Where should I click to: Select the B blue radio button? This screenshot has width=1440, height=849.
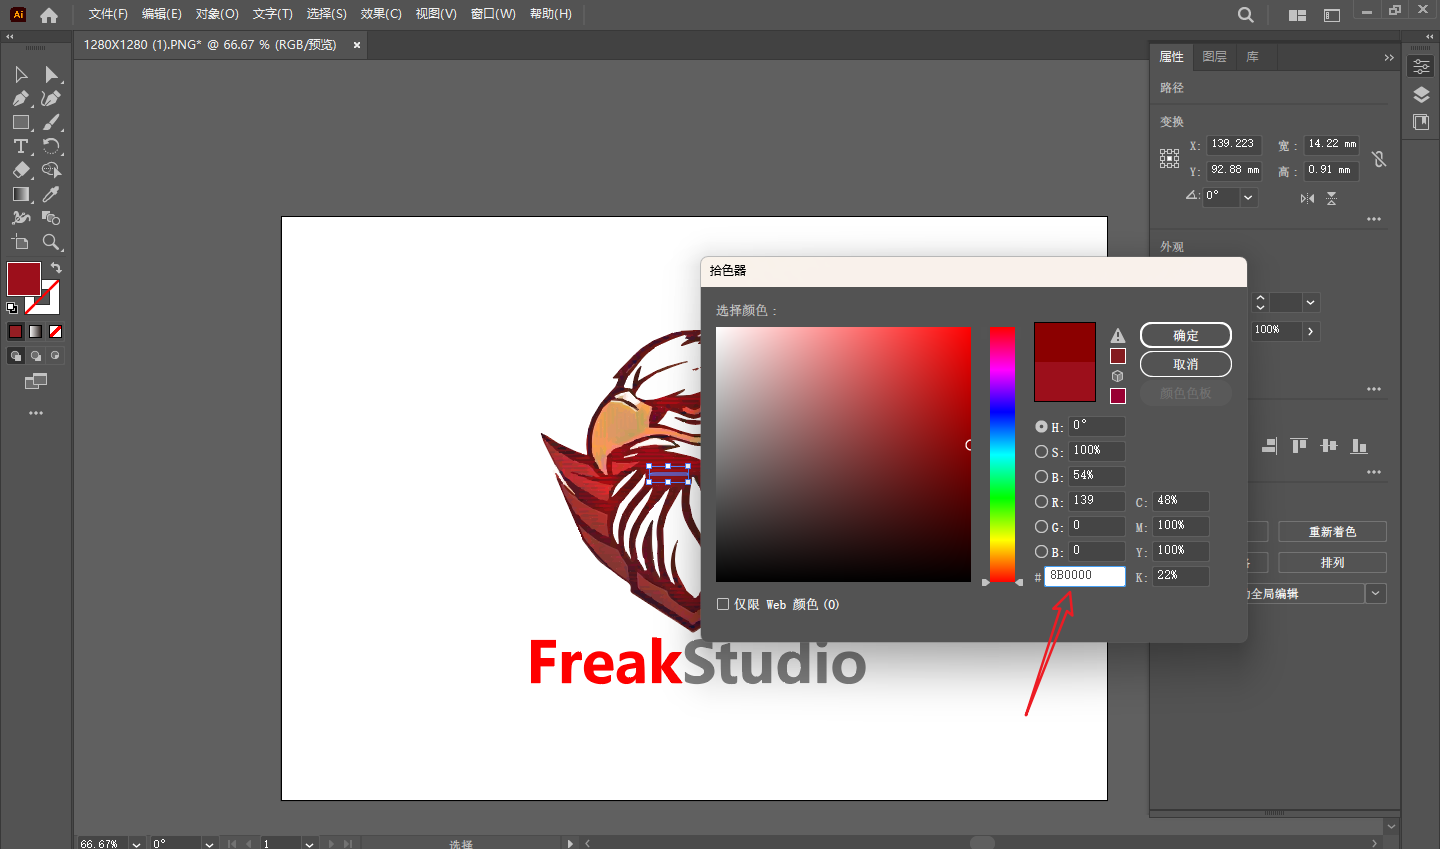pyautogui.click(x=1041, y=551)
